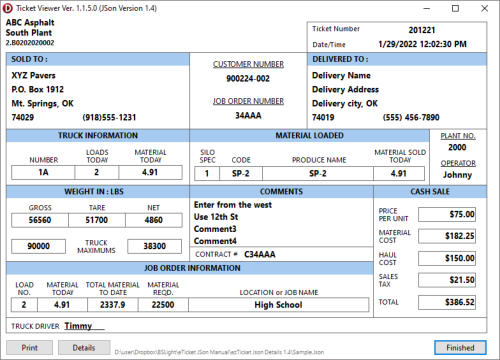This screenshot has width=500, height=360.
Task: Click the SP-2 produce name field
Action: tap(318, 173)
